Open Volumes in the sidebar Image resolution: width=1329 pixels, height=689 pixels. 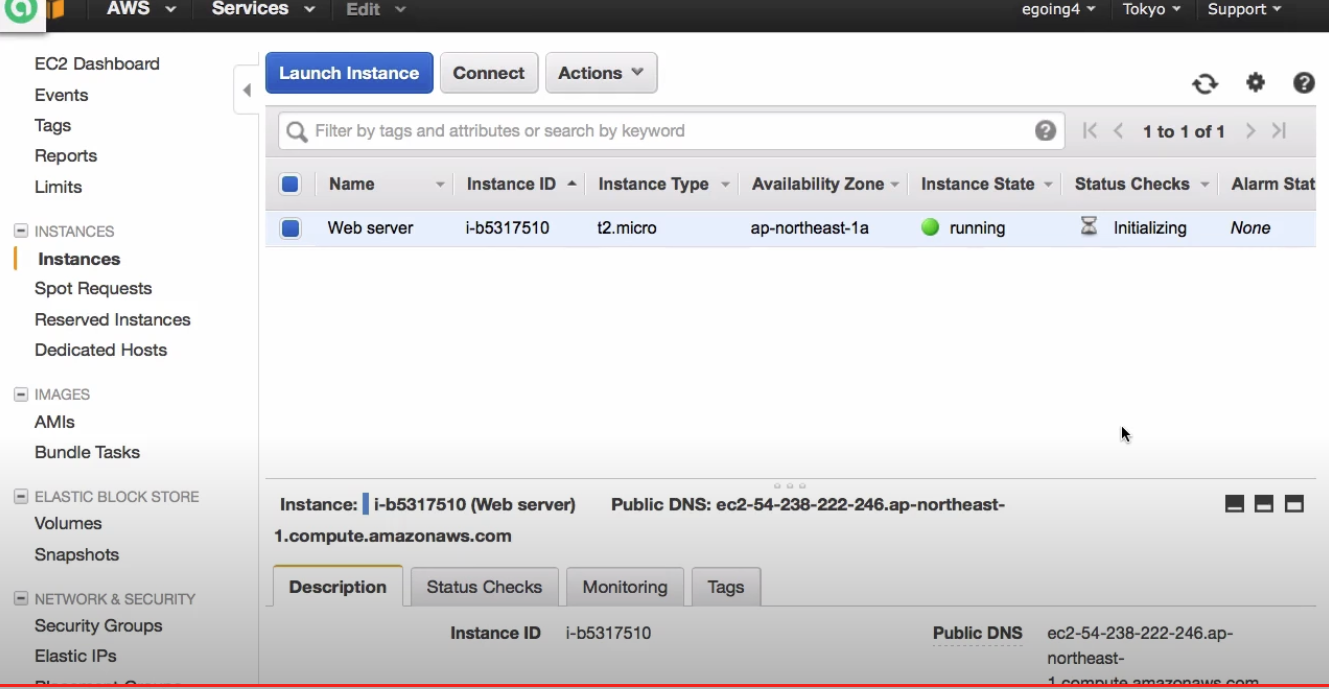(68, 524)
